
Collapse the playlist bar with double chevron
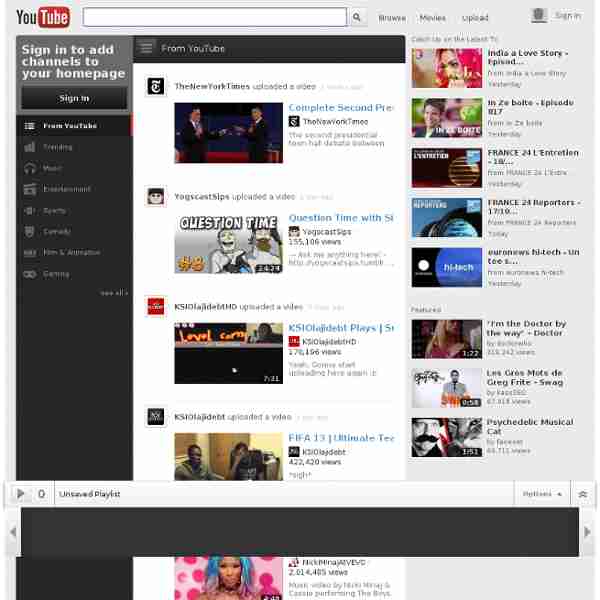tap(582, 494)
